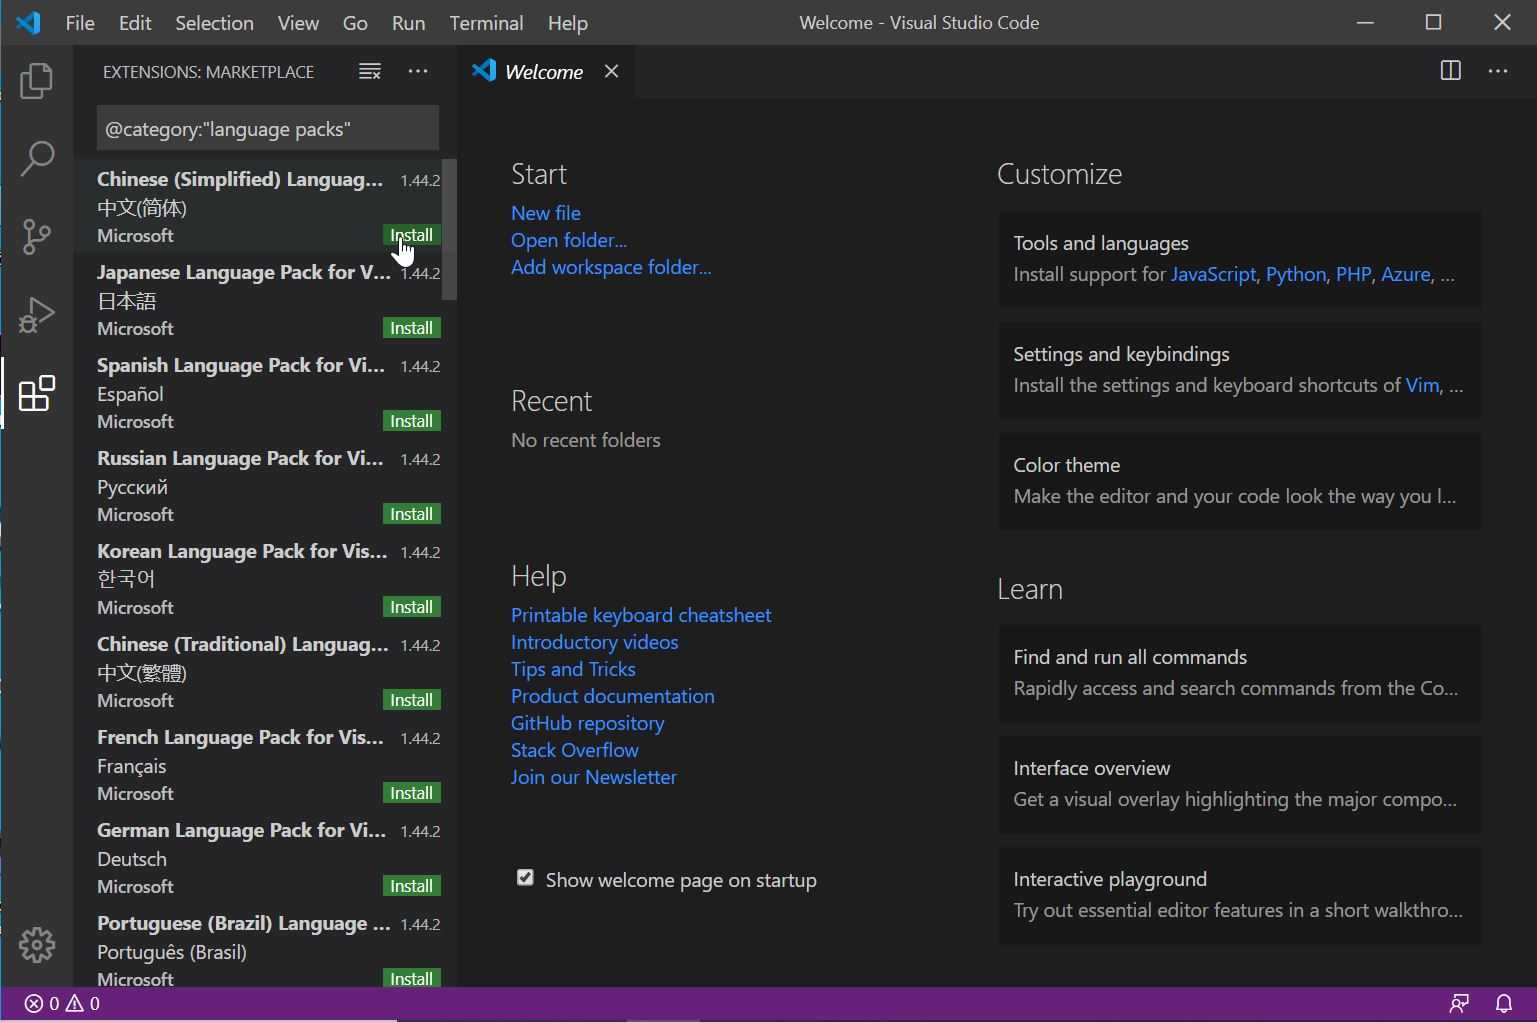1537x1022 pixels.
Task: Click the extensions search input field
Action: pyautogui.click(x=268, y=129)
